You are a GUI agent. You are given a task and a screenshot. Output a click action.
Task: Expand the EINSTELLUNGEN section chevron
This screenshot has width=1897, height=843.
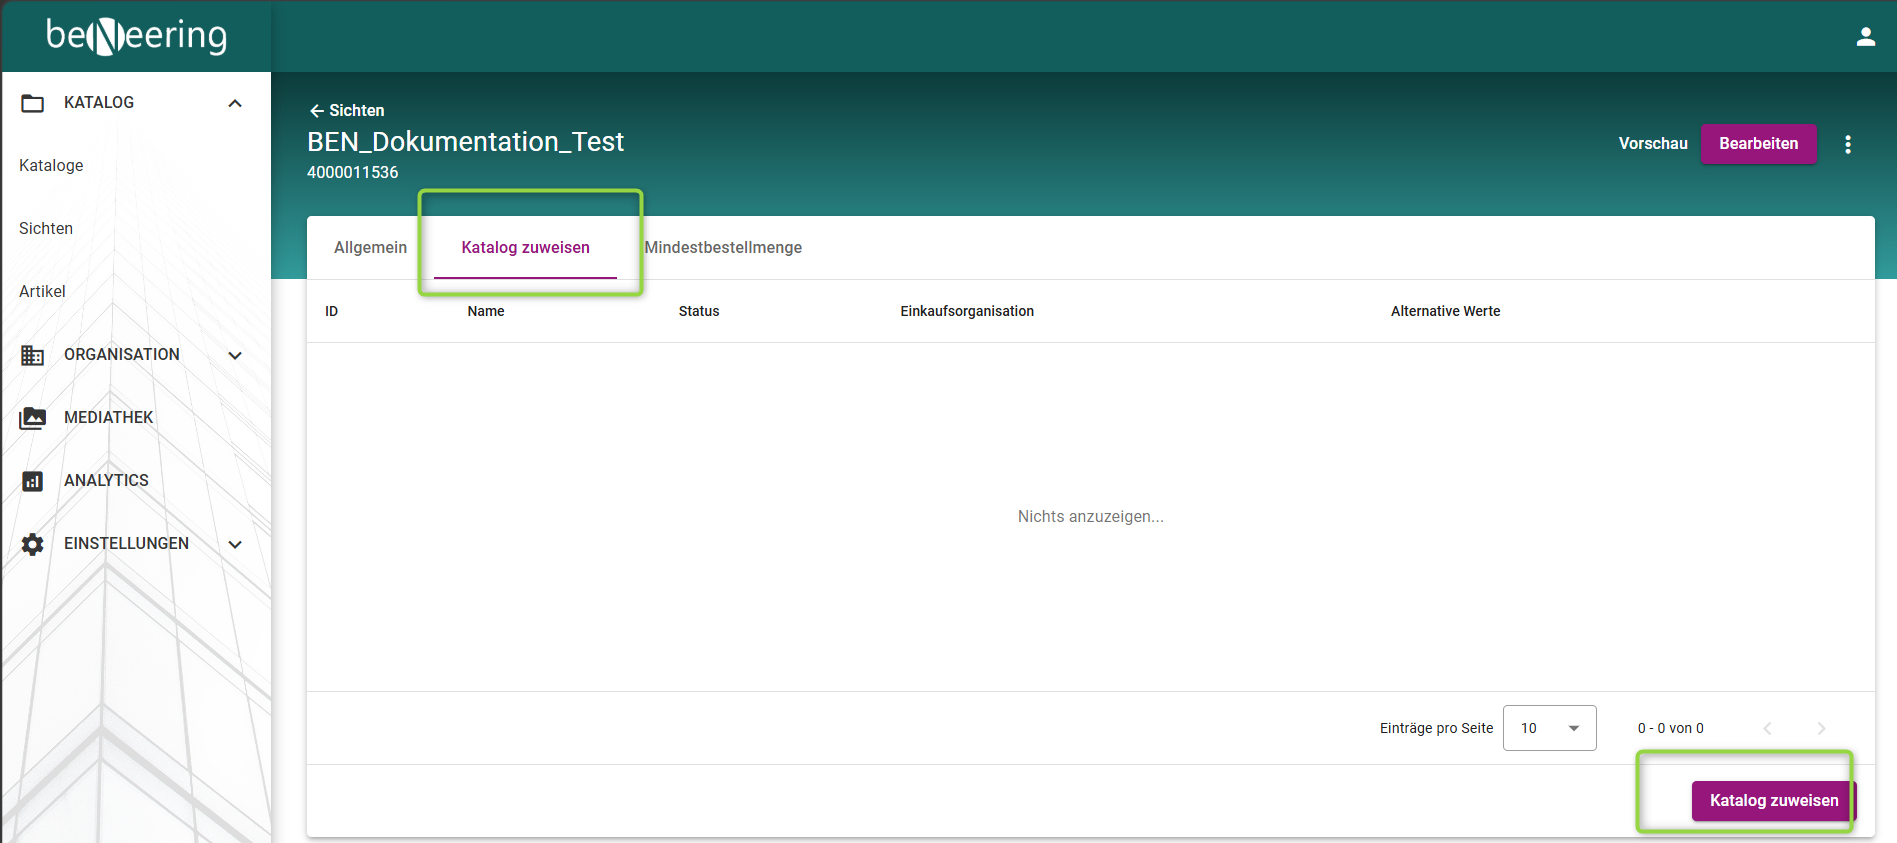235,544
